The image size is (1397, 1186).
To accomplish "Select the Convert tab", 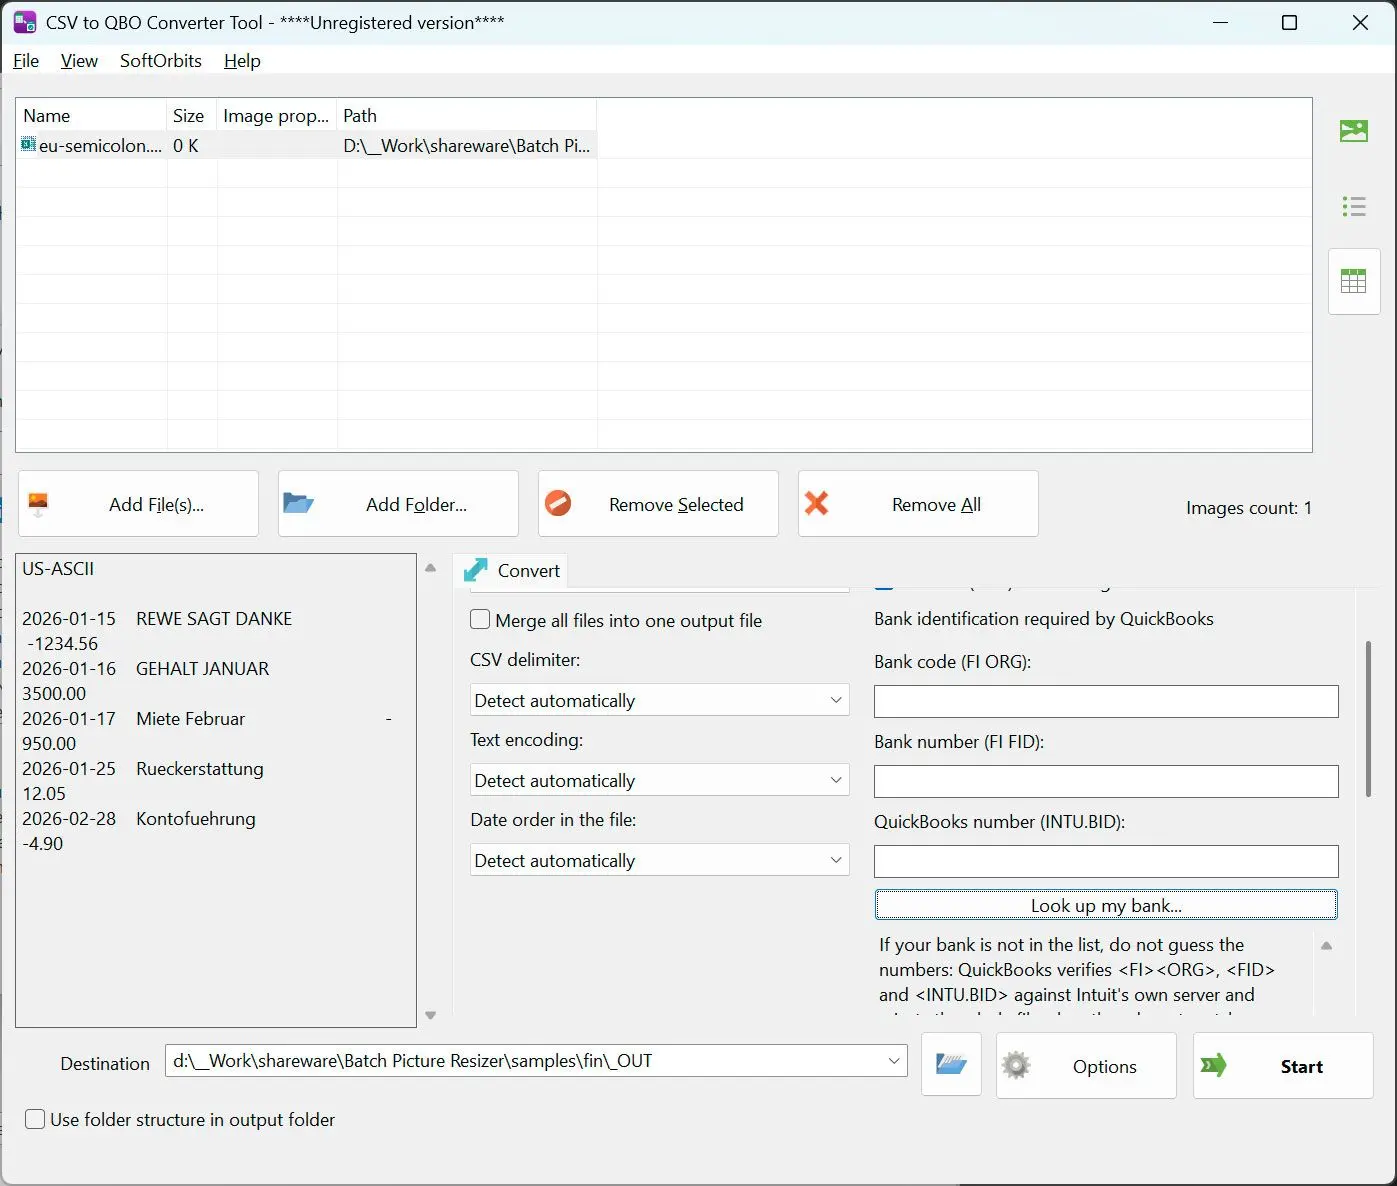I will click(511, 570).
